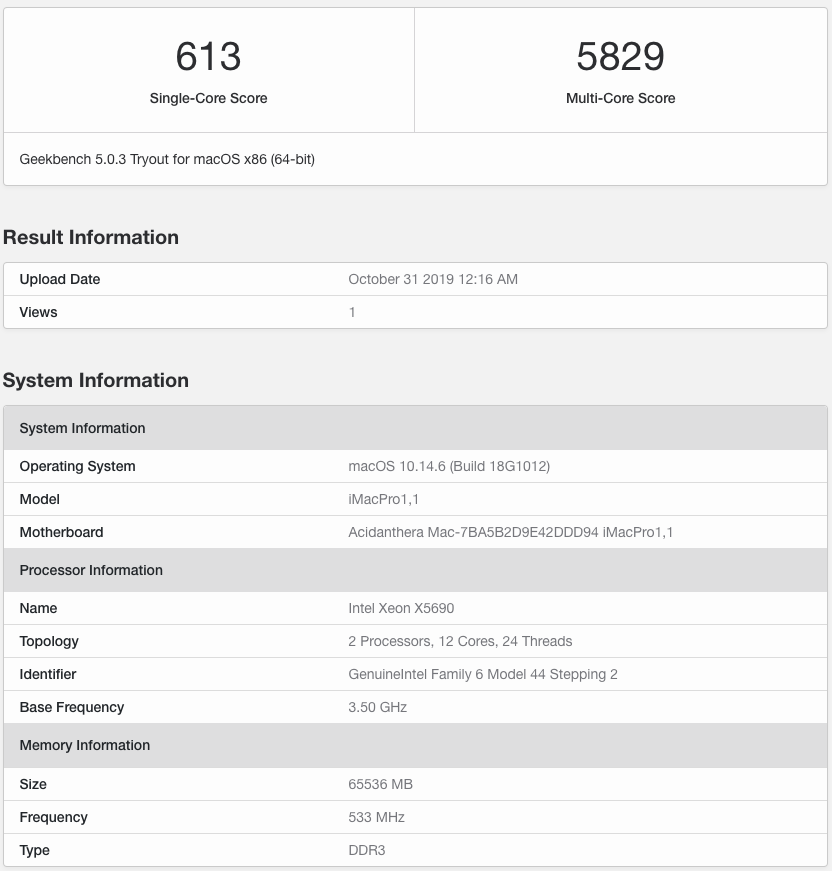Click the Result Information heading
832x871 pixels.
[91, 237]
